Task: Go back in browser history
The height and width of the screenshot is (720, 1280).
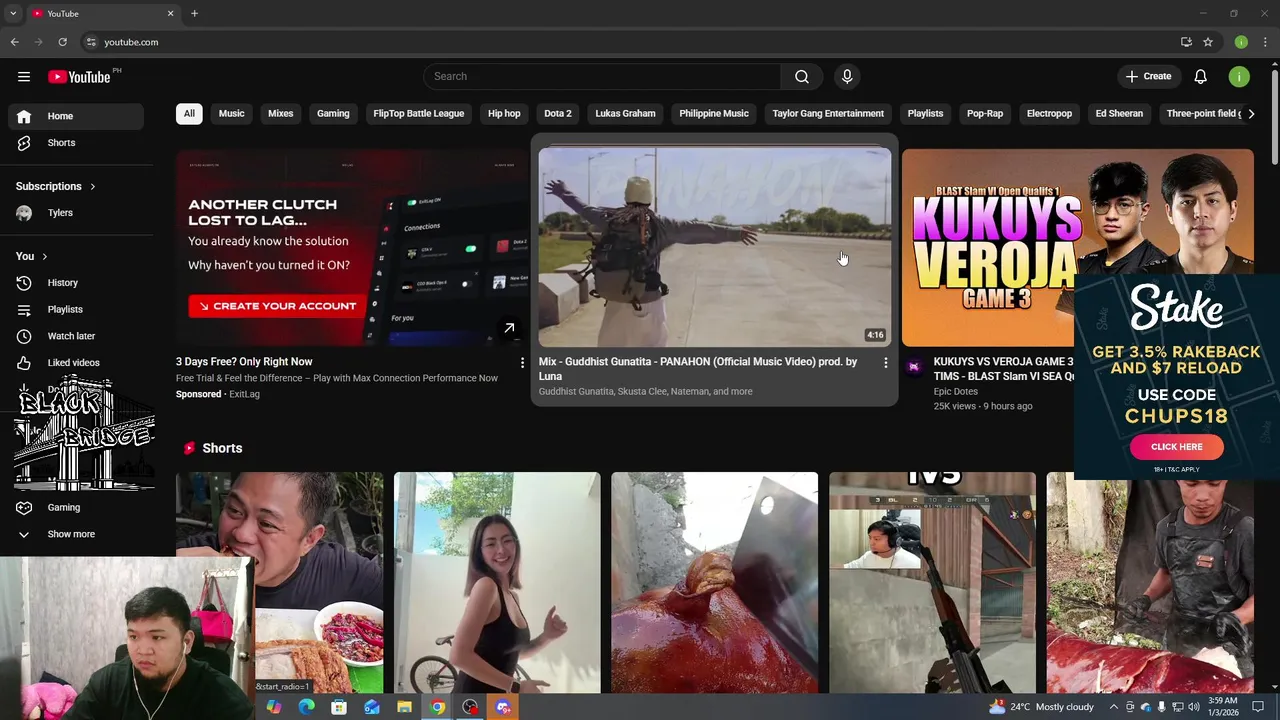Action: pyautogui.click(x=14, y=42)
